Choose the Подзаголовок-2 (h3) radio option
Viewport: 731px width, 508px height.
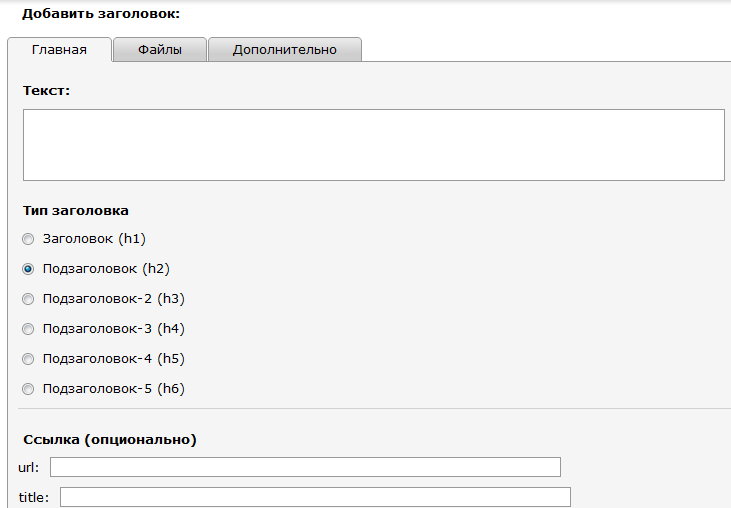(x=28, y=299)
